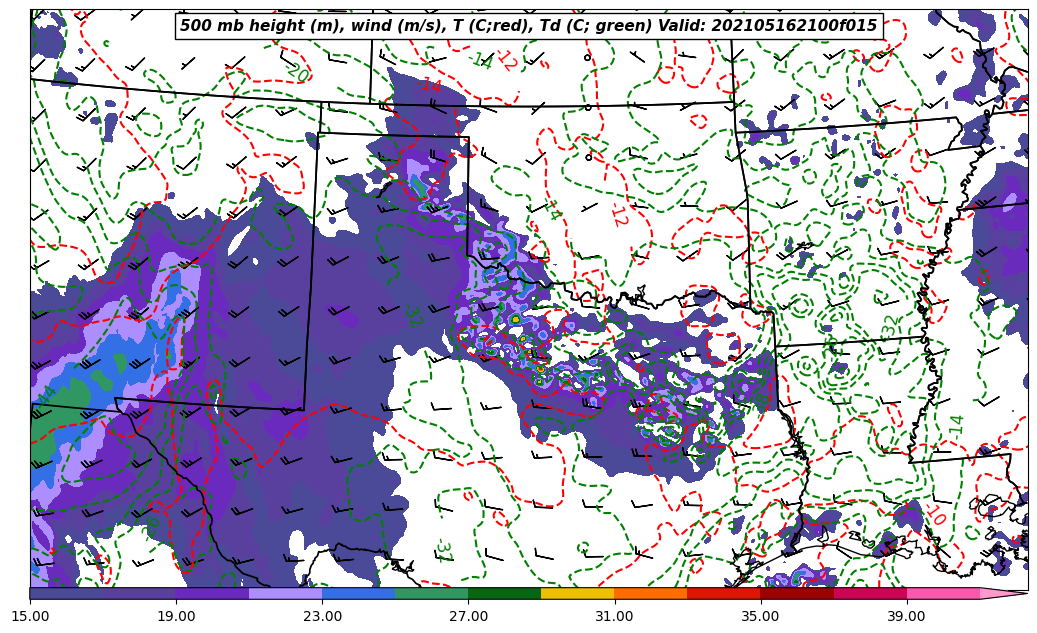Click the map title text box
1037x633 pixels.
coord(529,26)
